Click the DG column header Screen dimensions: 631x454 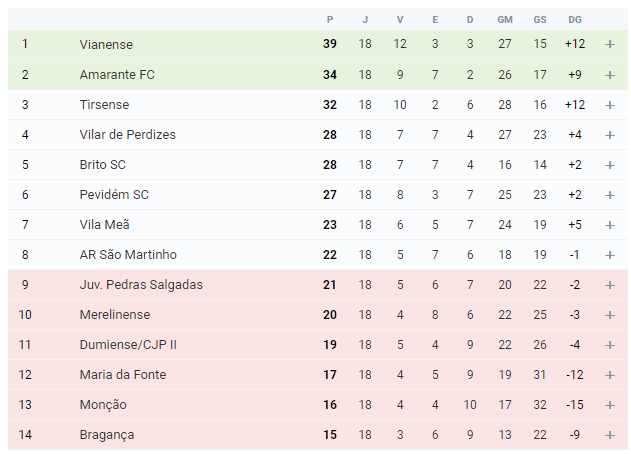pyautogui.click(x=575, y=19)
